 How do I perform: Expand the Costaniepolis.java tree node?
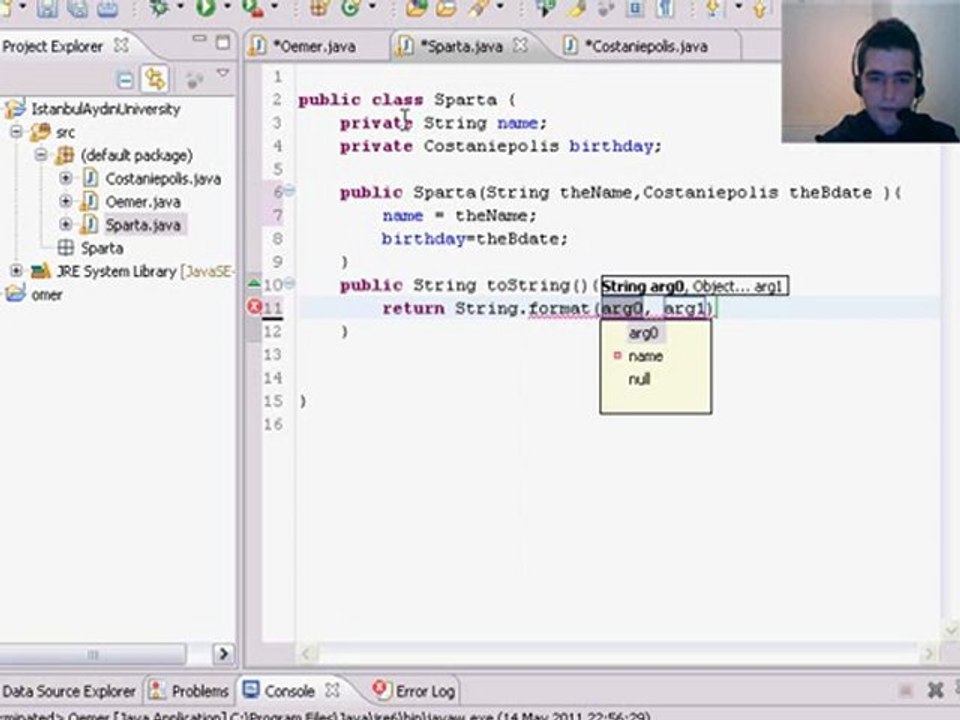point(66,178)
